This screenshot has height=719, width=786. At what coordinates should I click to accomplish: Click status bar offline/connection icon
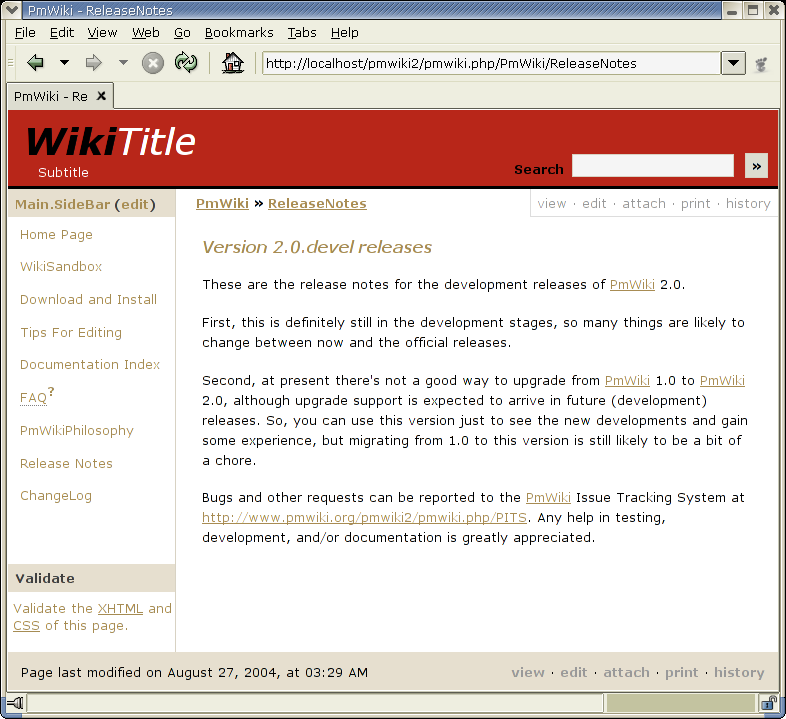(15, 703)
